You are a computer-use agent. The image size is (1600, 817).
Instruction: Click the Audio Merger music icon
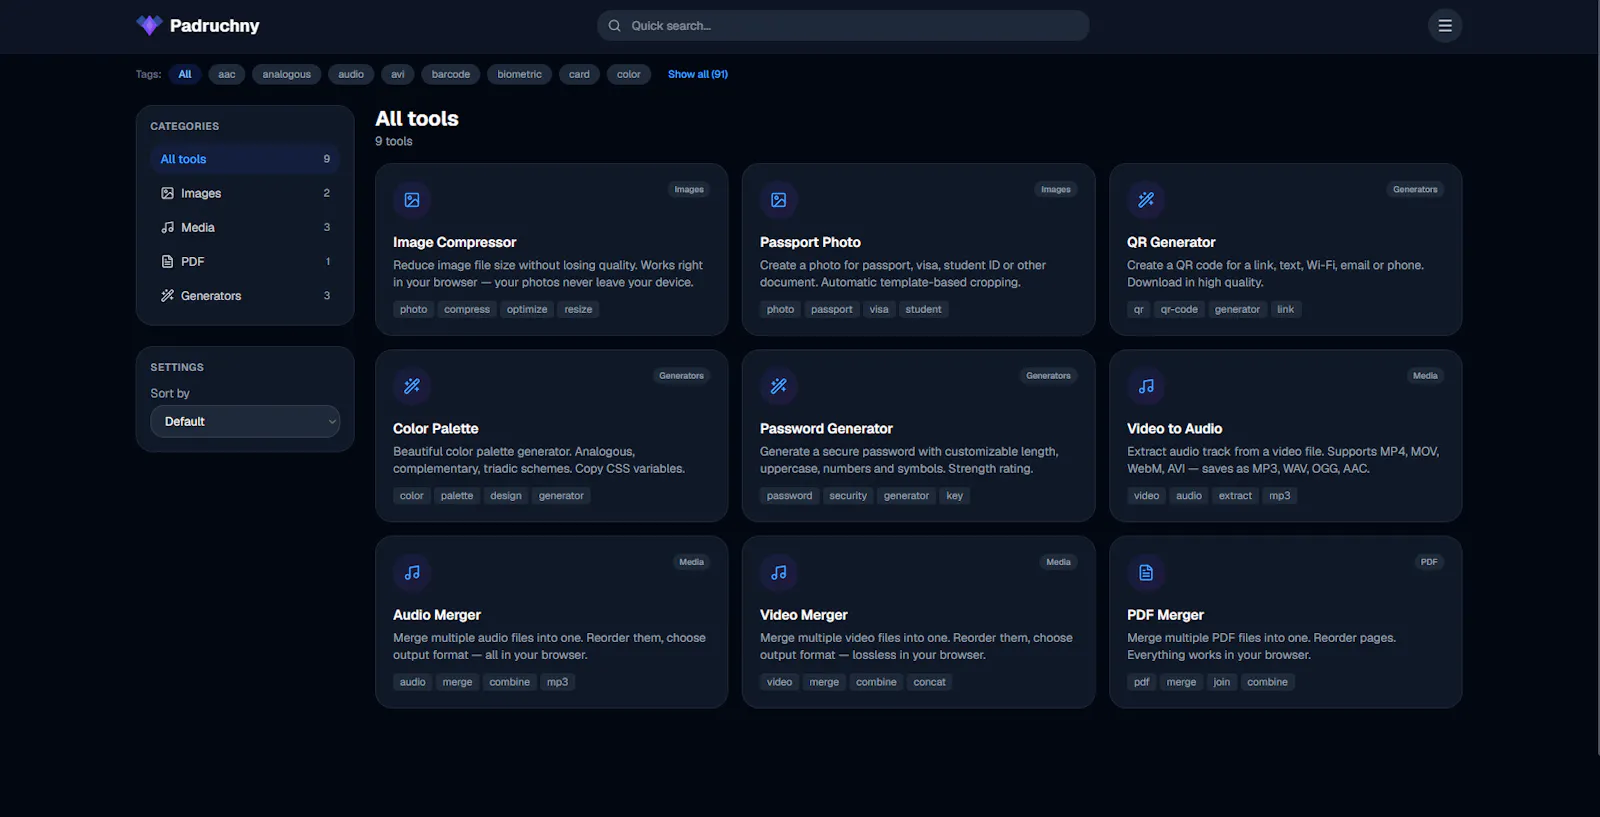(x=412, y=573)
